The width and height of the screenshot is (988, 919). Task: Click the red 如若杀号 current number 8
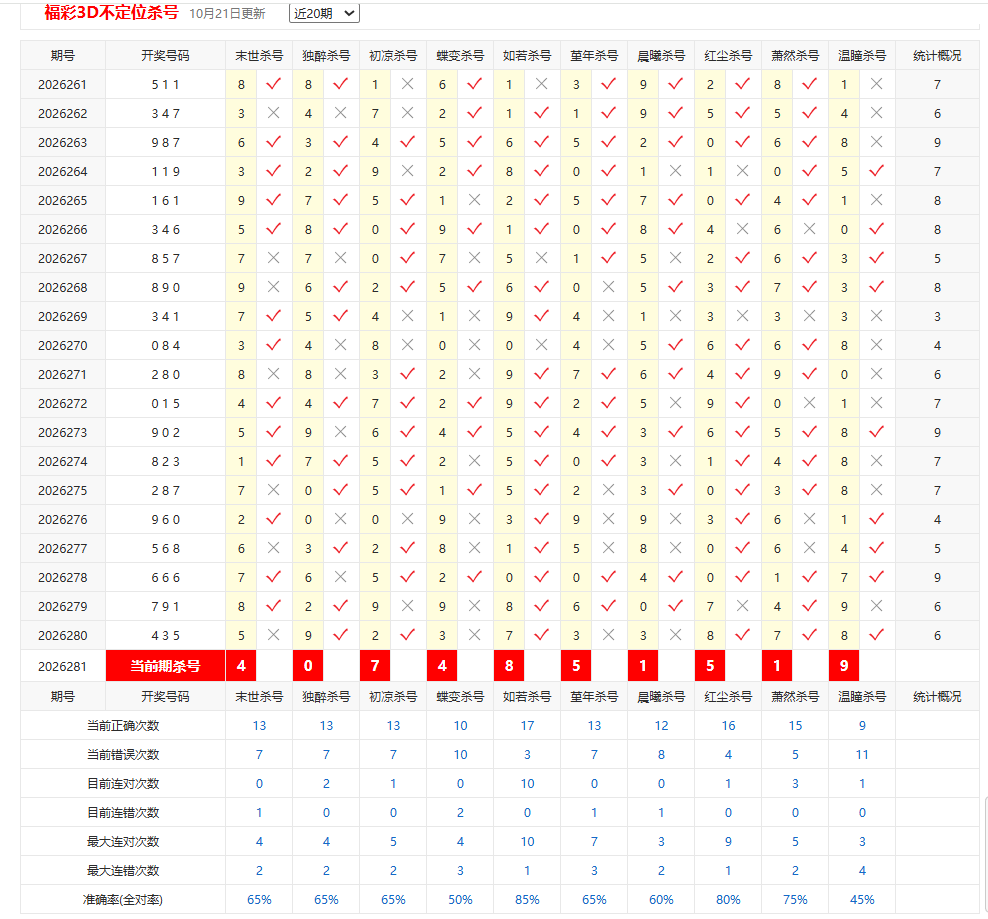click(509, 666)
